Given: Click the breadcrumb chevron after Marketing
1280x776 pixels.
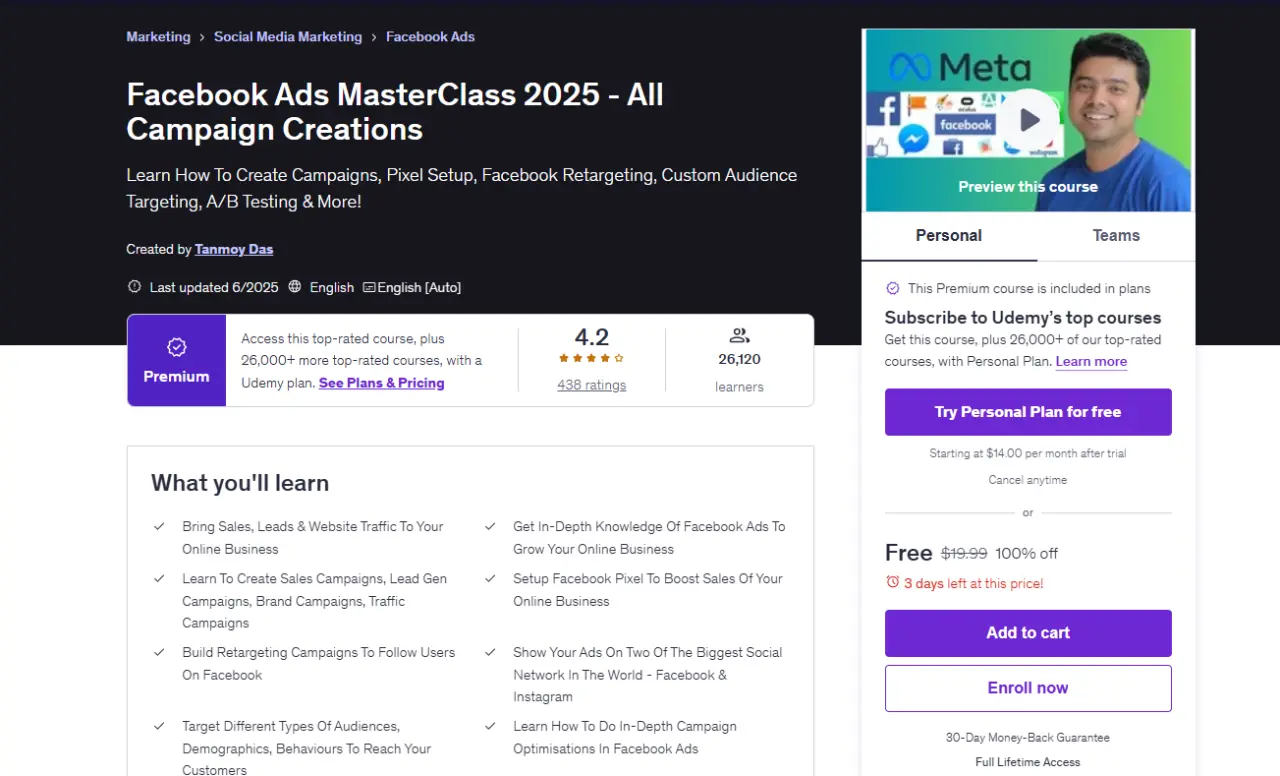Looking at the screenshot, I should 202,37.
